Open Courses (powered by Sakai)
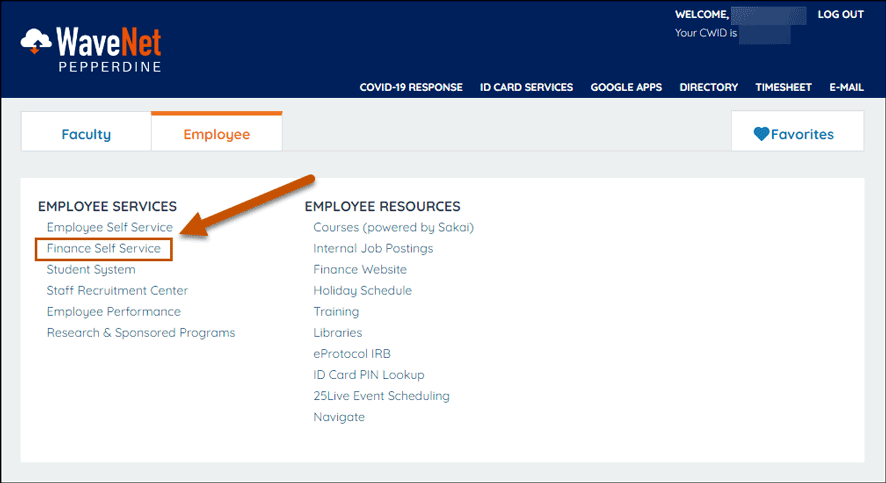 coord(393,228)
